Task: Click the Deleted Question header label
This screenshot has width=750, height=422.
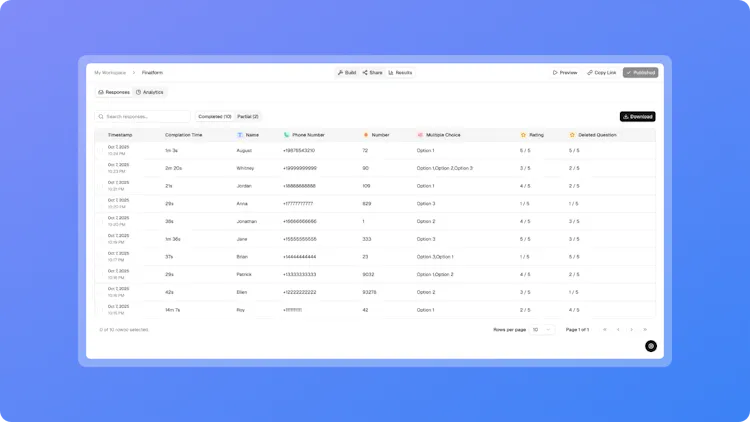Action: tap(597, 135)
